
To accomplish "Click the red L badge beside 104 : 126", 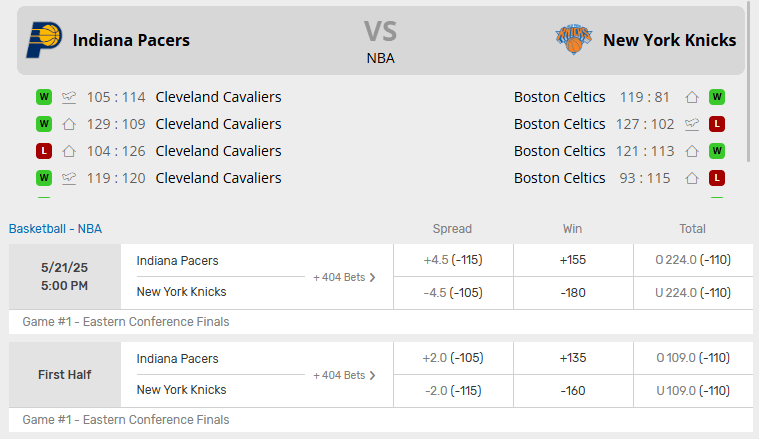I will pyautogui.click(x=44, y=151).
